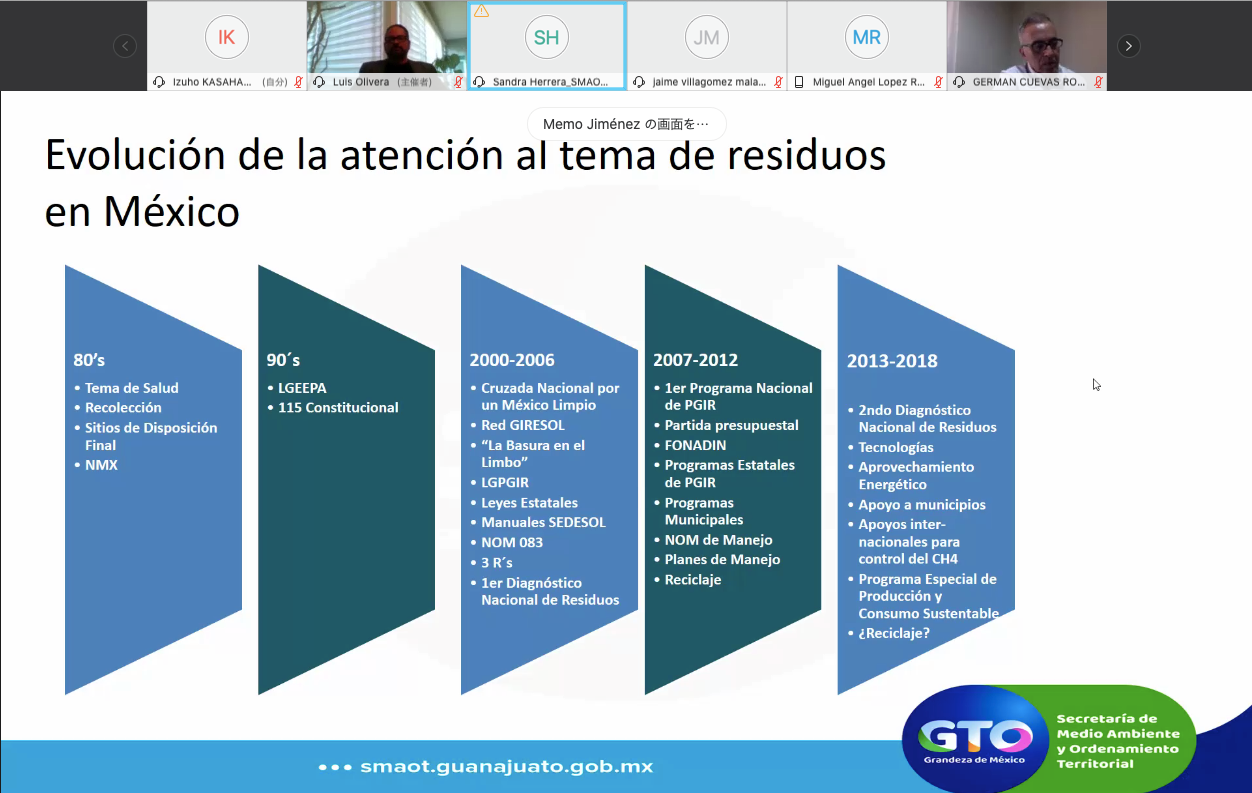Click the 'Partida presupuestal' bullet
This screenshot has height=793, width=1252.
click(732, 425)
